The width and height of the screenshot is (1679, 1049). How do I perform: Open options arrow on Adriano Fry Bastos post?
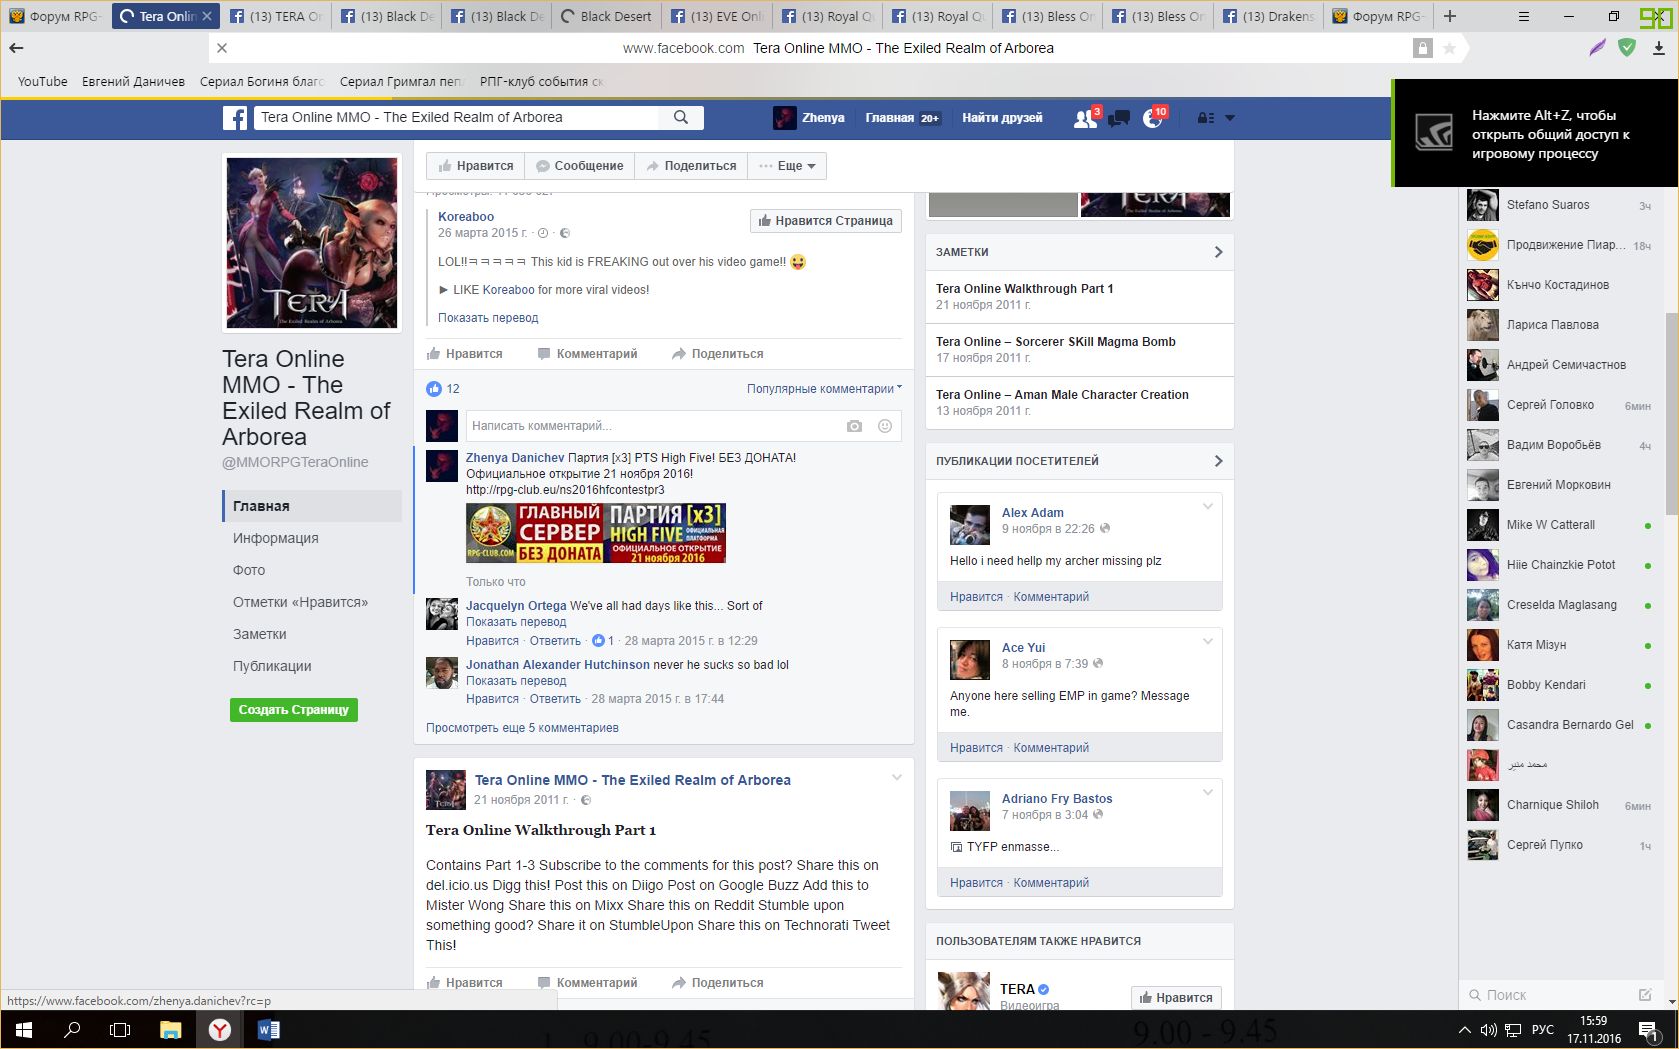pyautogui.click(x=1207, y=792)
